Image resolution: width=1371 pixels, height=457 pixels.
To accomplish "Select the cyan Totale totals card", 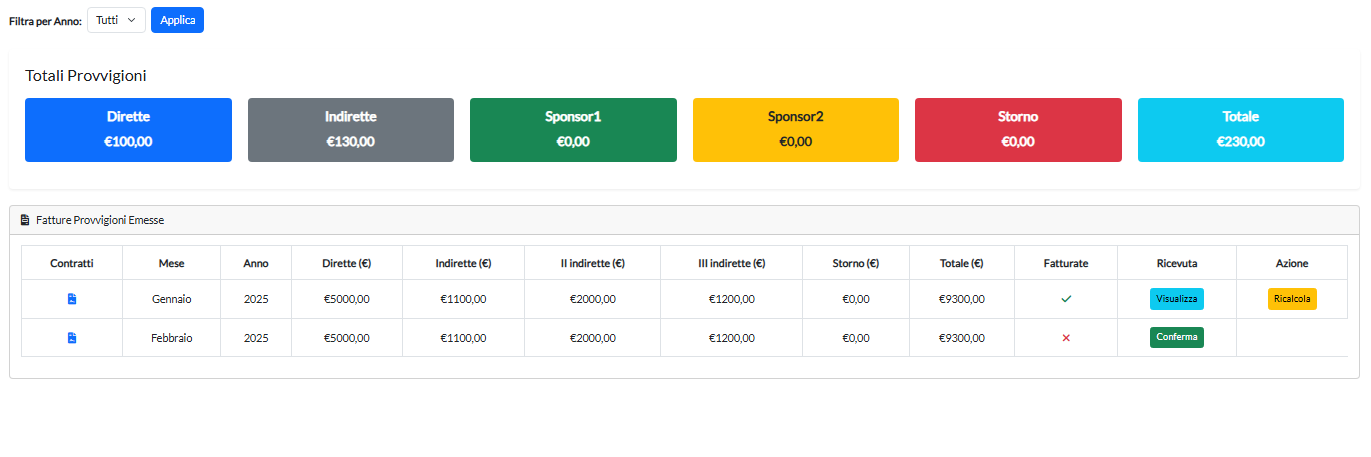I will coord(1241,130).
